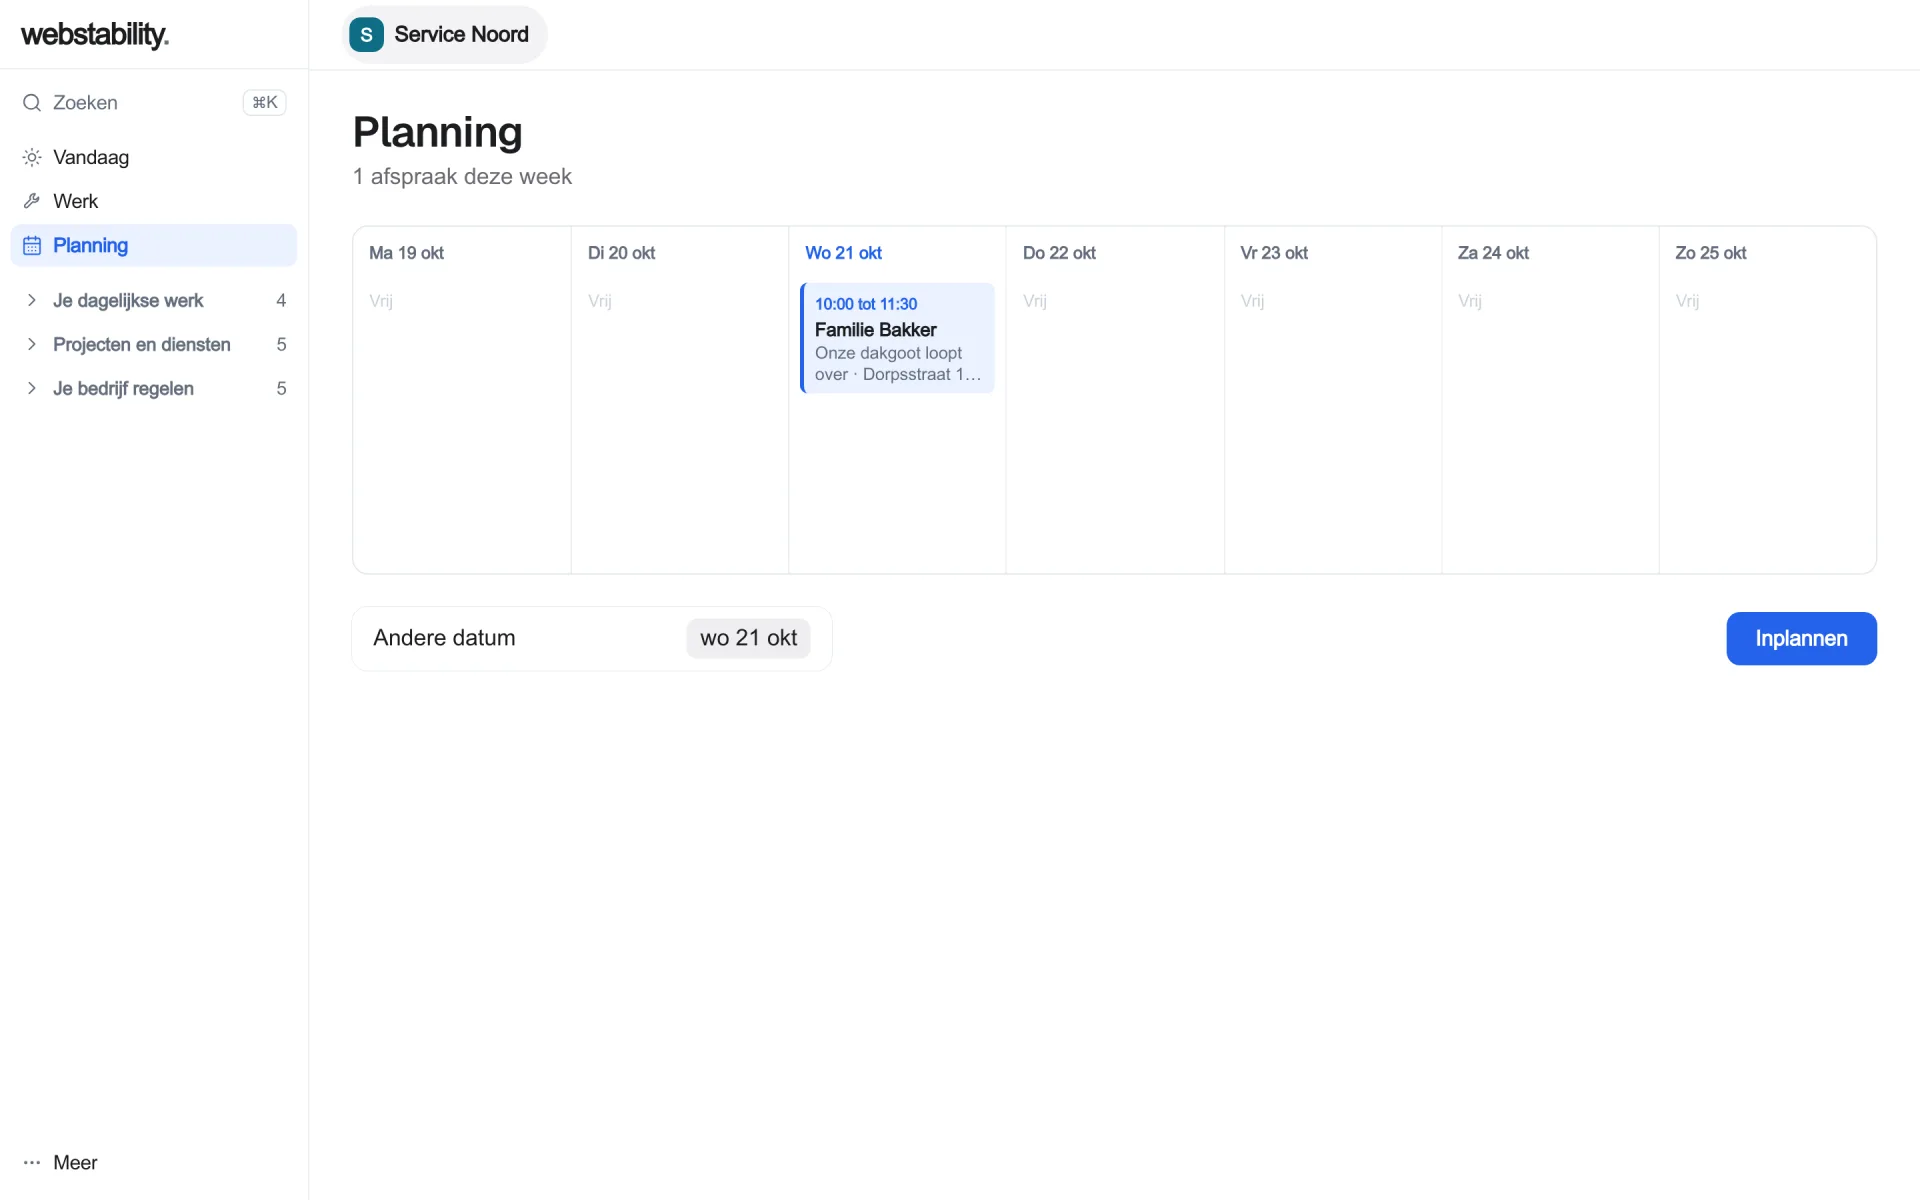Go to Vandaag in the sidebar
Viewport: 1920px width, 1200px height.
pyautogui.click(x=154, y=157)
